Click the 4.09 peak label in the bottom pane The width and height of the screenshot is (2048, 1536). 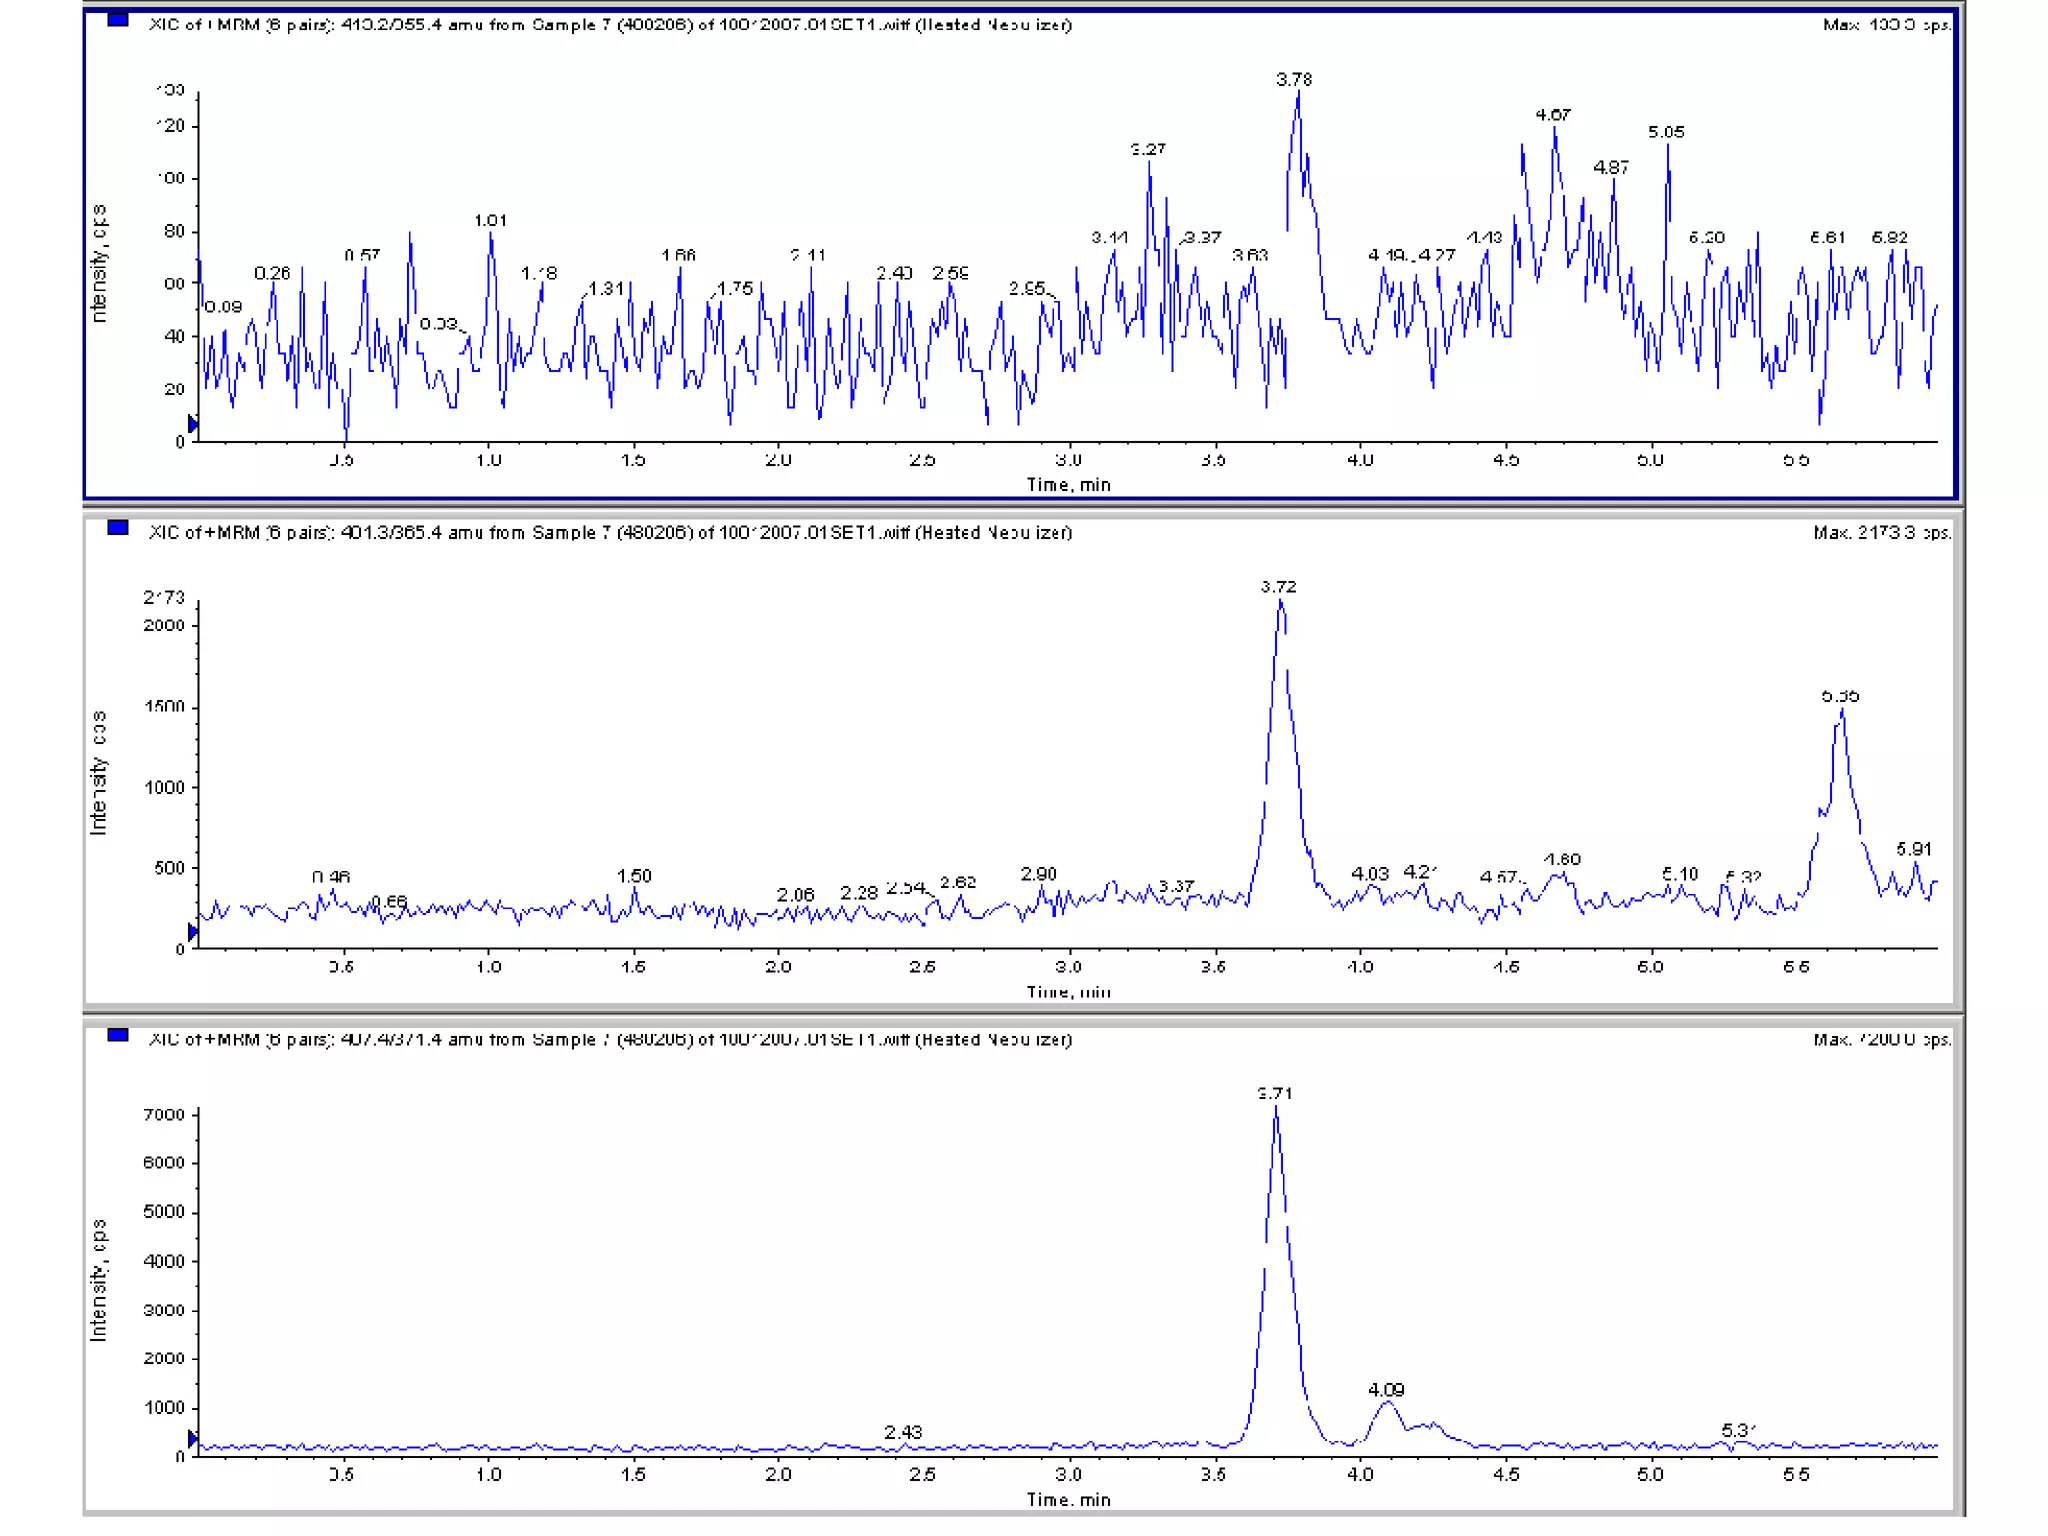click(1386, 1390)
